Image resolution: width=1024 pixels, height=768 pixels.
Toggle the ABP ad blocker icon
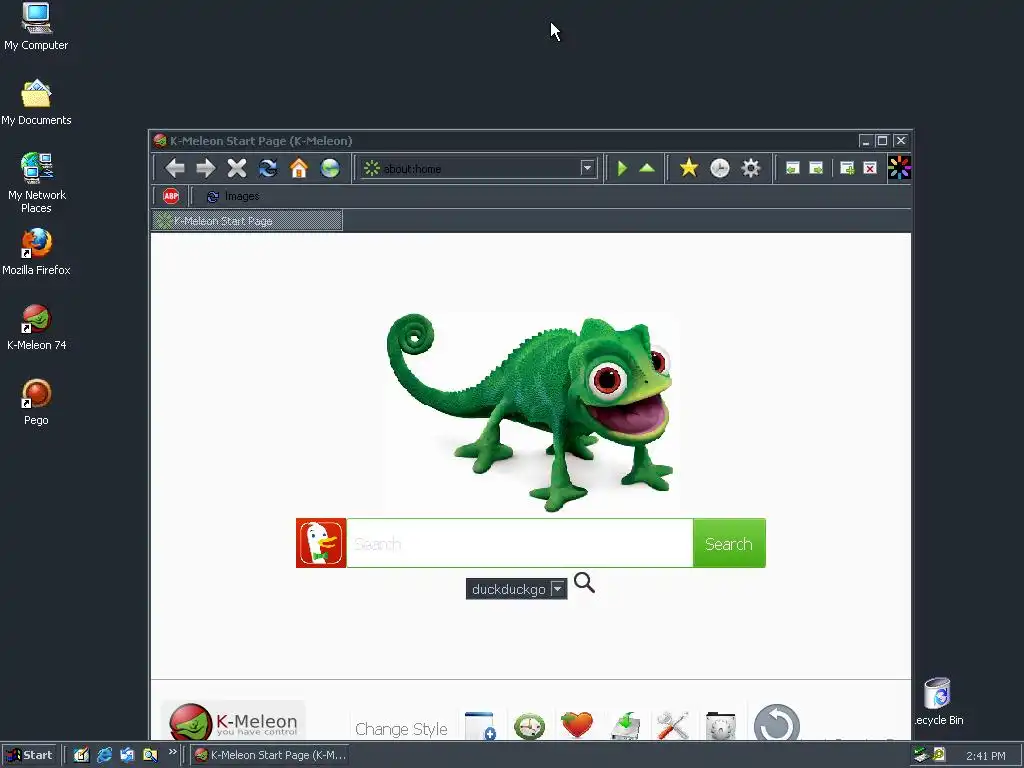pos(171,196)
